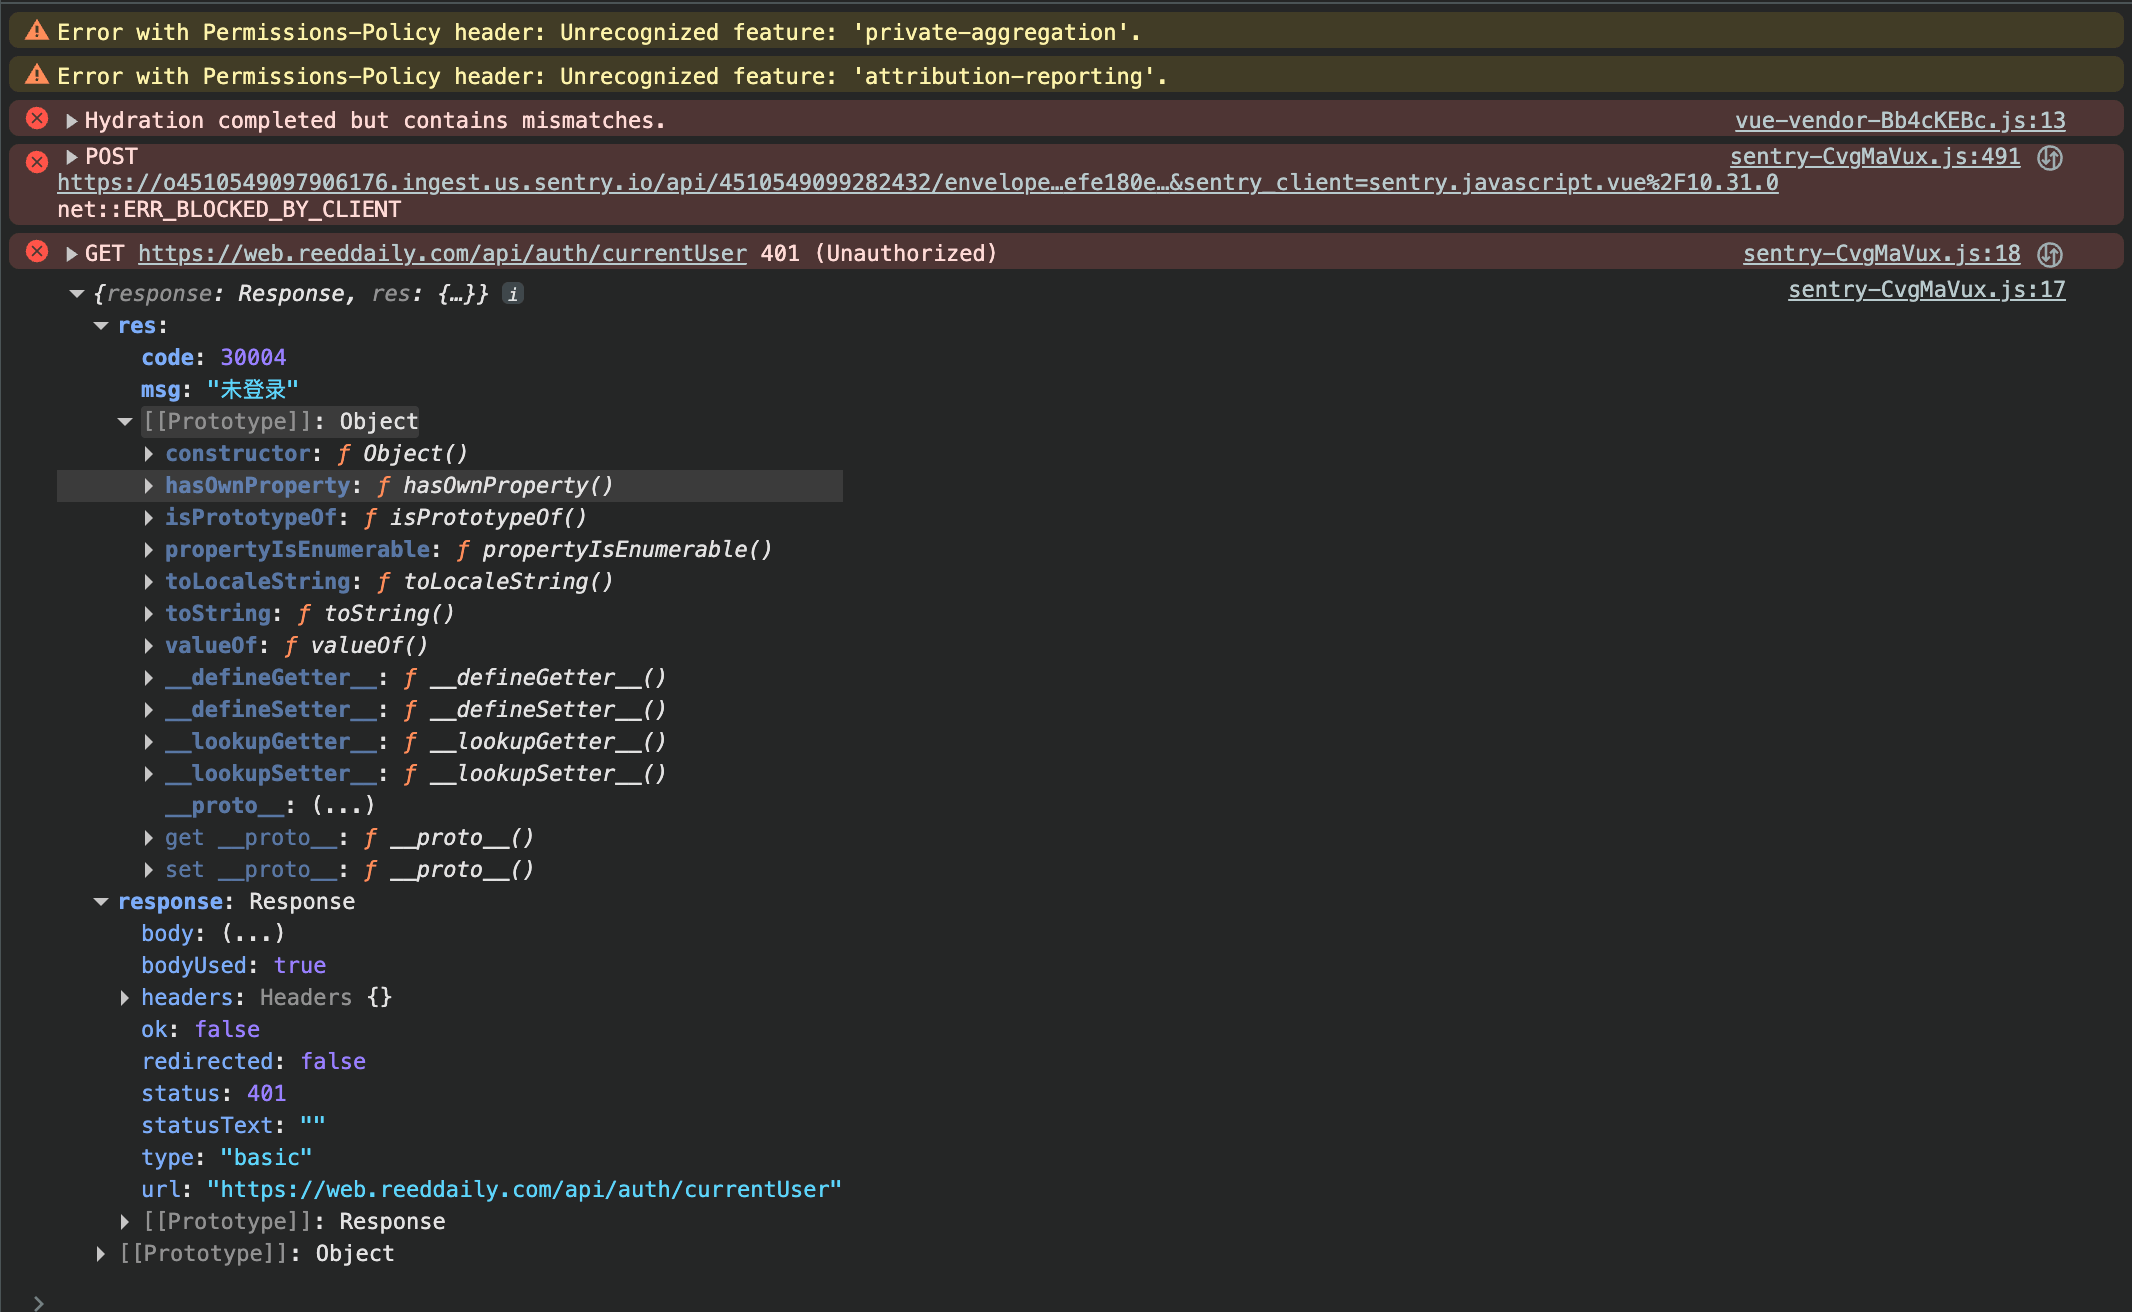Click the red error icon beside Hydration message

[x=37, y=119]
